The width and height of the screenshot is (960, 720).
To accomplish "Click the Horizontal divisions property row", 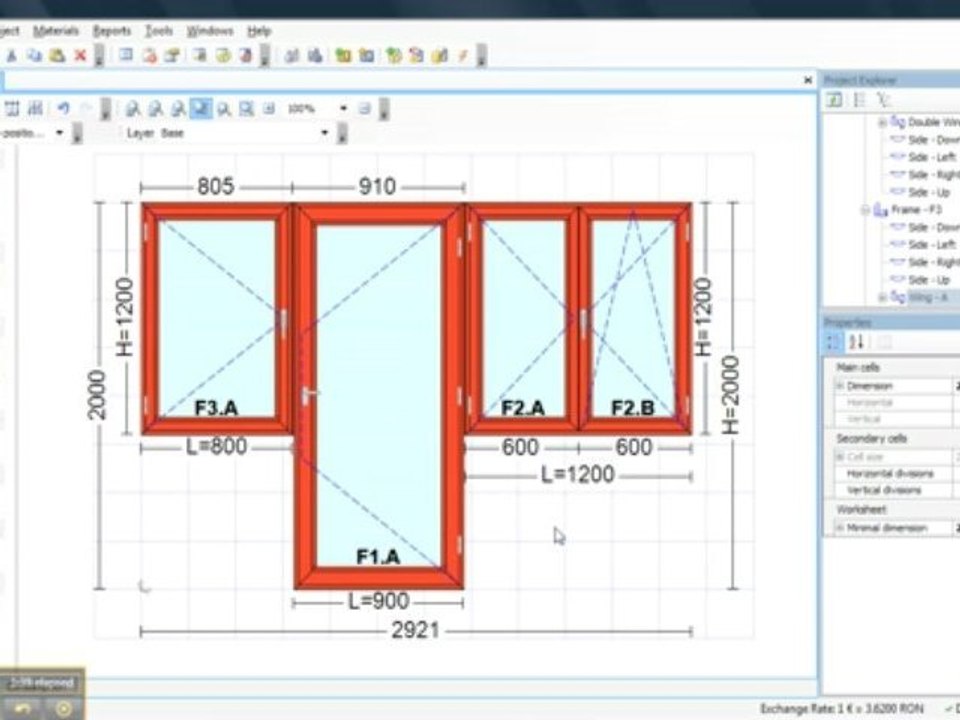I will (x=890, y=474).
